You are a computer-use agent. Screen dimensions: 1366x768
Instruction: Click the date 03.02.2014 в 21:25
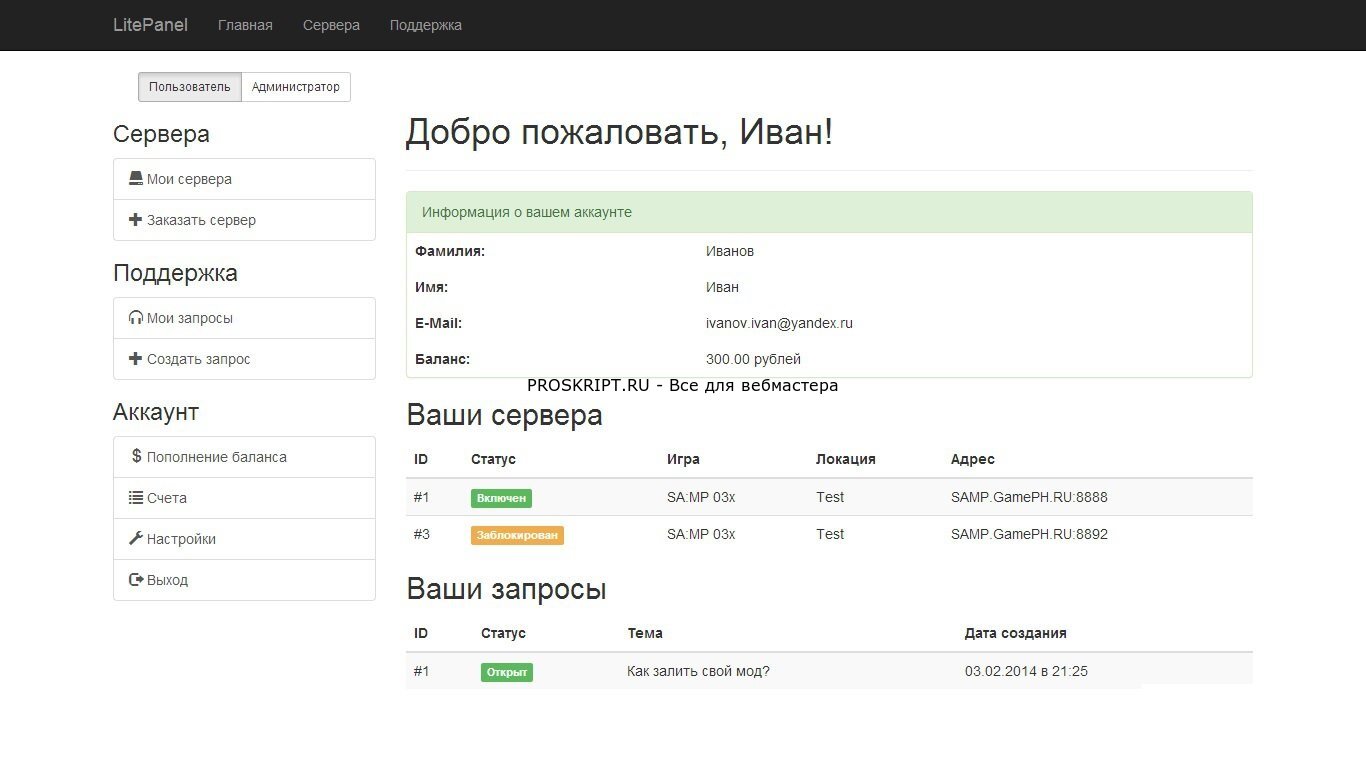pos(1026,671)
